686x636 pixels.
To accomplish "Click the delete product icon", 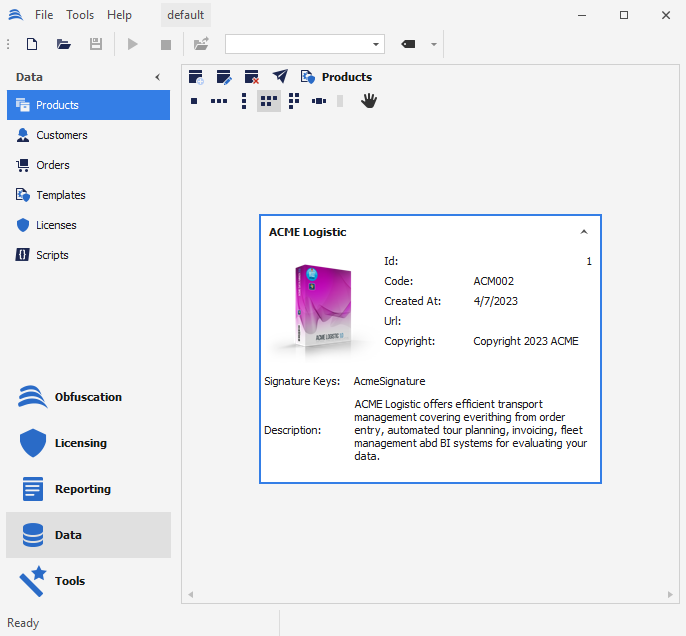I will point(252,77).
